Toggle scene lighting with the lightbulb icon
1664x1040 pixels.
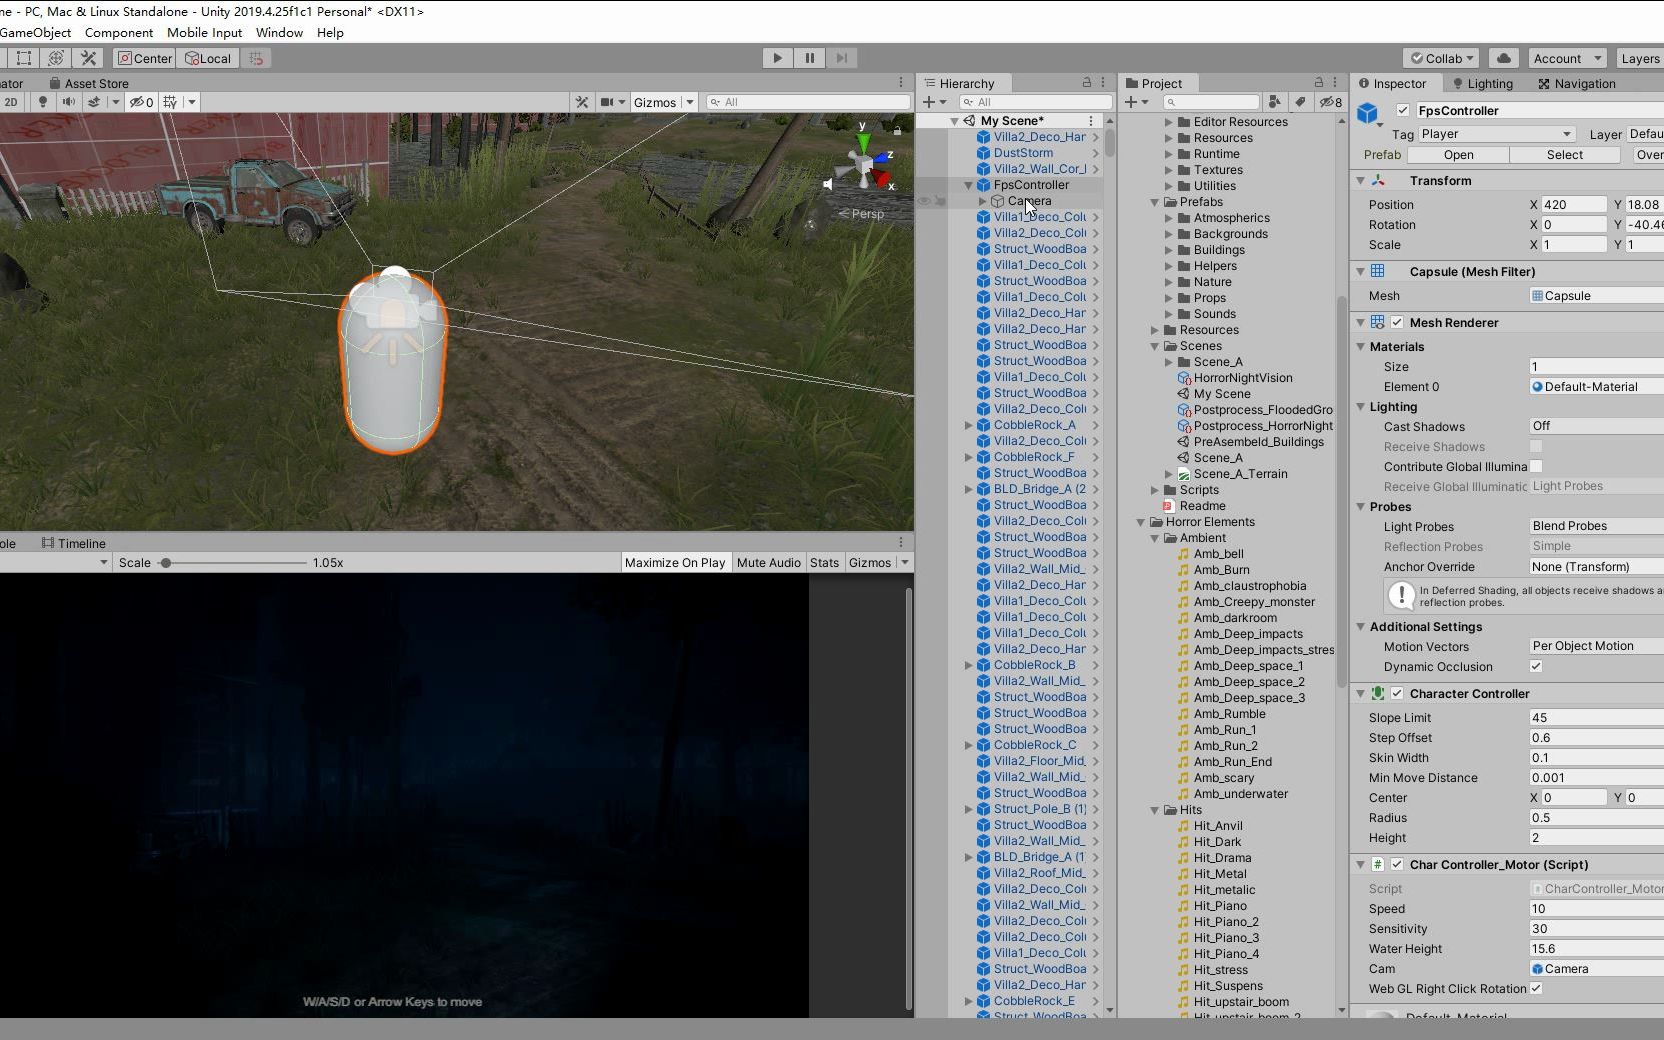41,101
